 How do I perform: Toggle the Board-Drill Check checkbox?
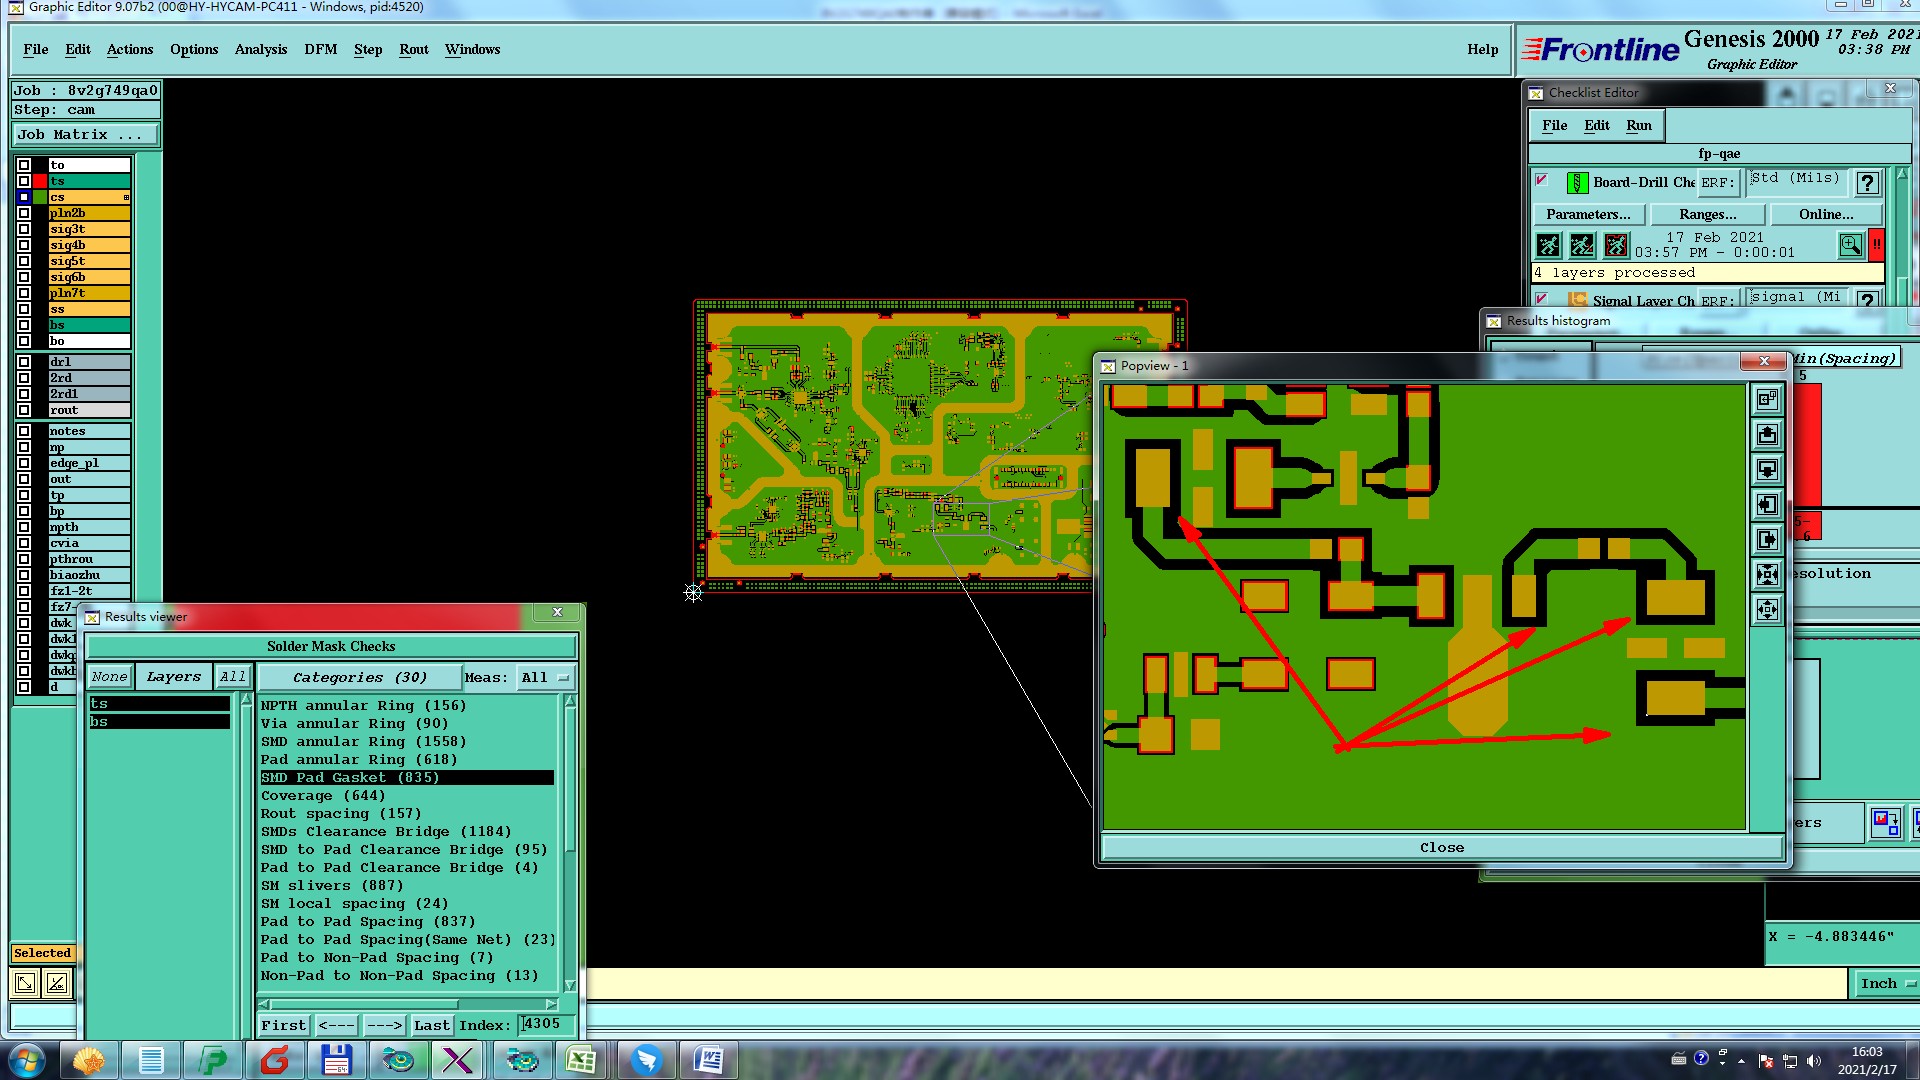tap(1542, 181)
